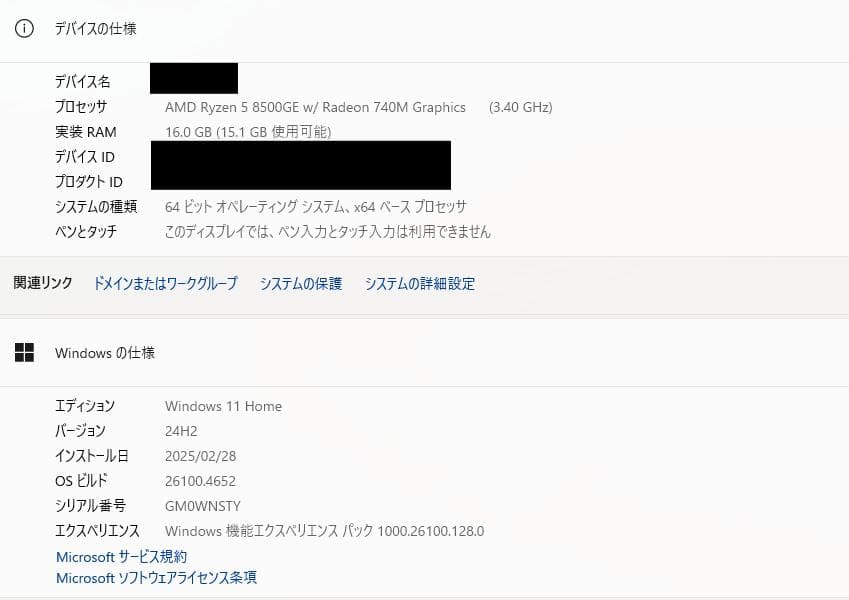Image resolution: width=849 pixels, height=600 pixels.
Task: Click the Windows logo next to Windows の仕様
Action: pos(23,352)
